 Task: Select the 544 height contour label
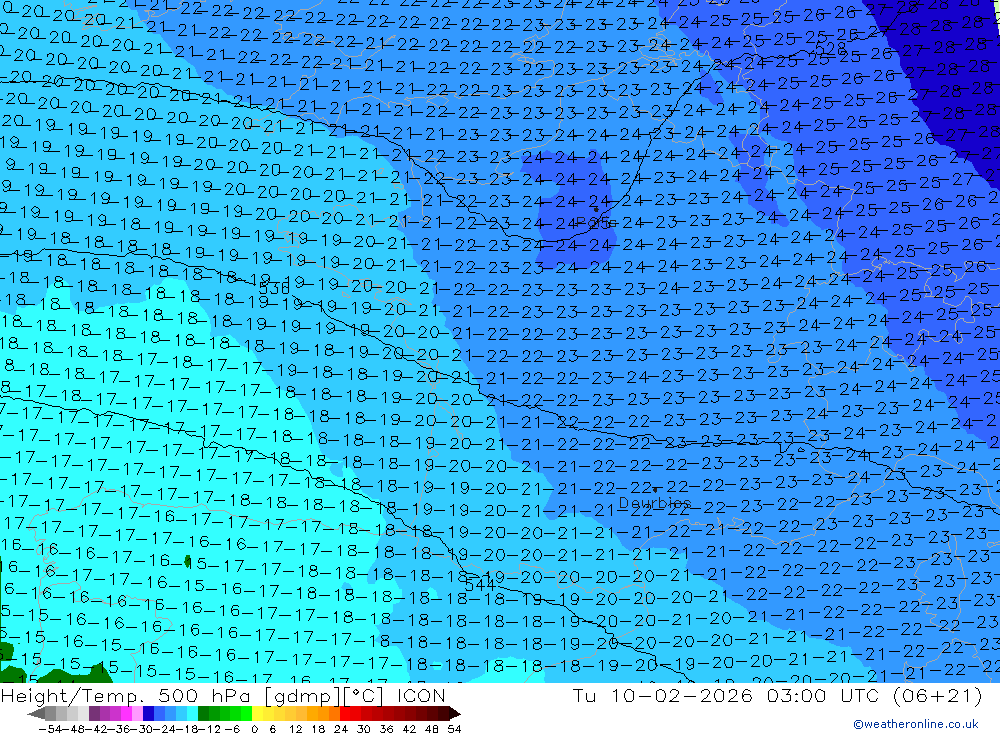tap(480, 584)
